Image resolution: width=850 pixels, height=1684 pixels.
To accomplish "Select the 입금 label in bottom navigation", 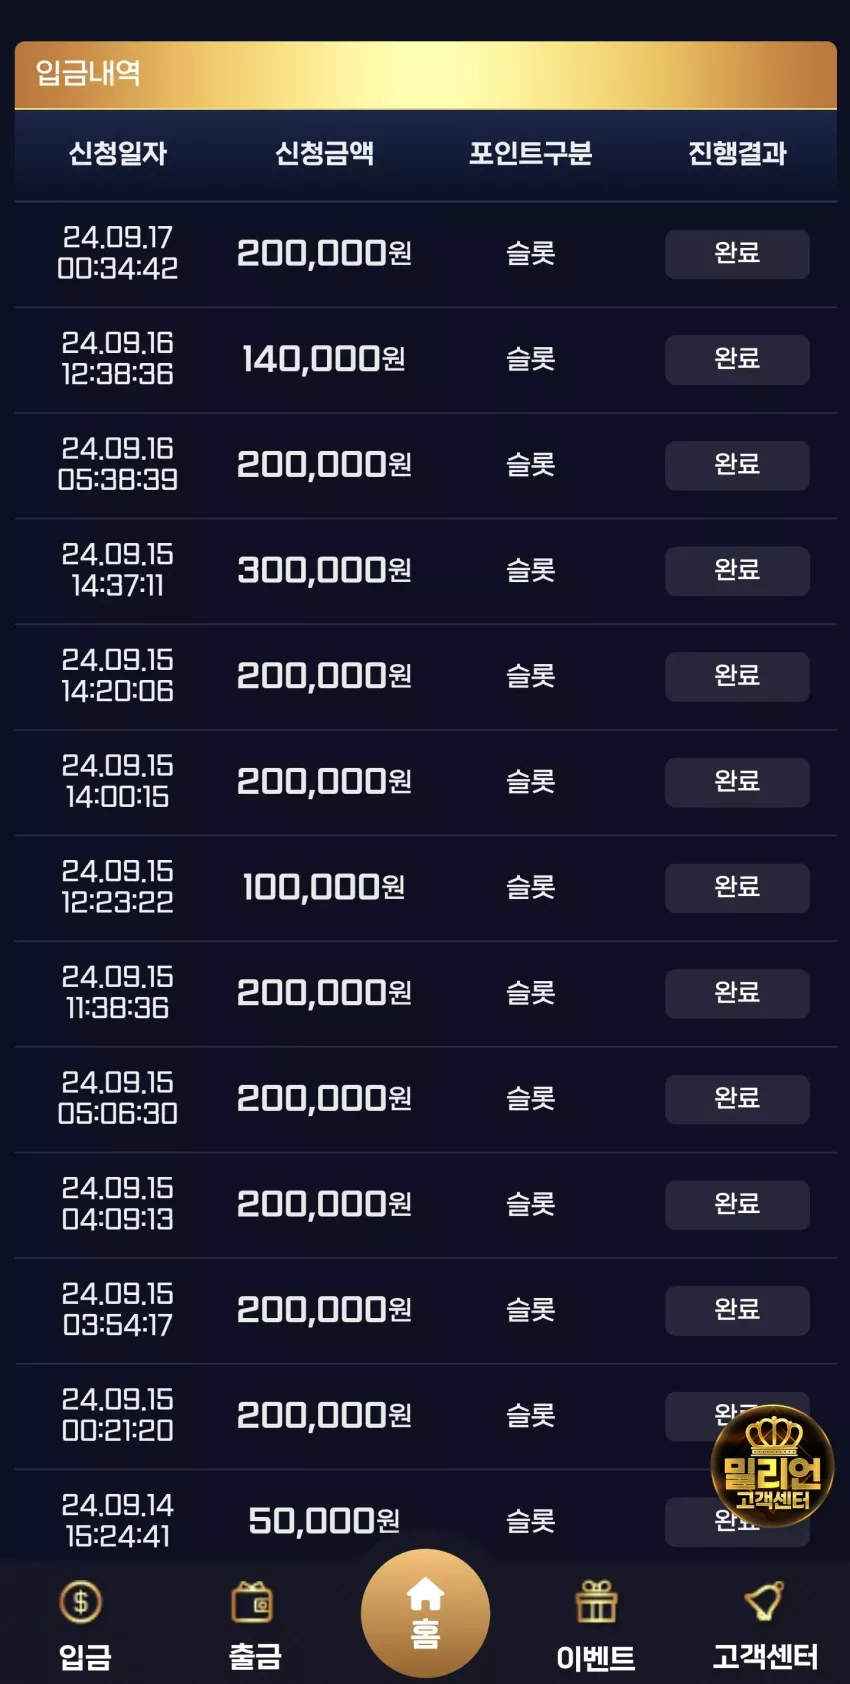I will (x=85, y=1657).
